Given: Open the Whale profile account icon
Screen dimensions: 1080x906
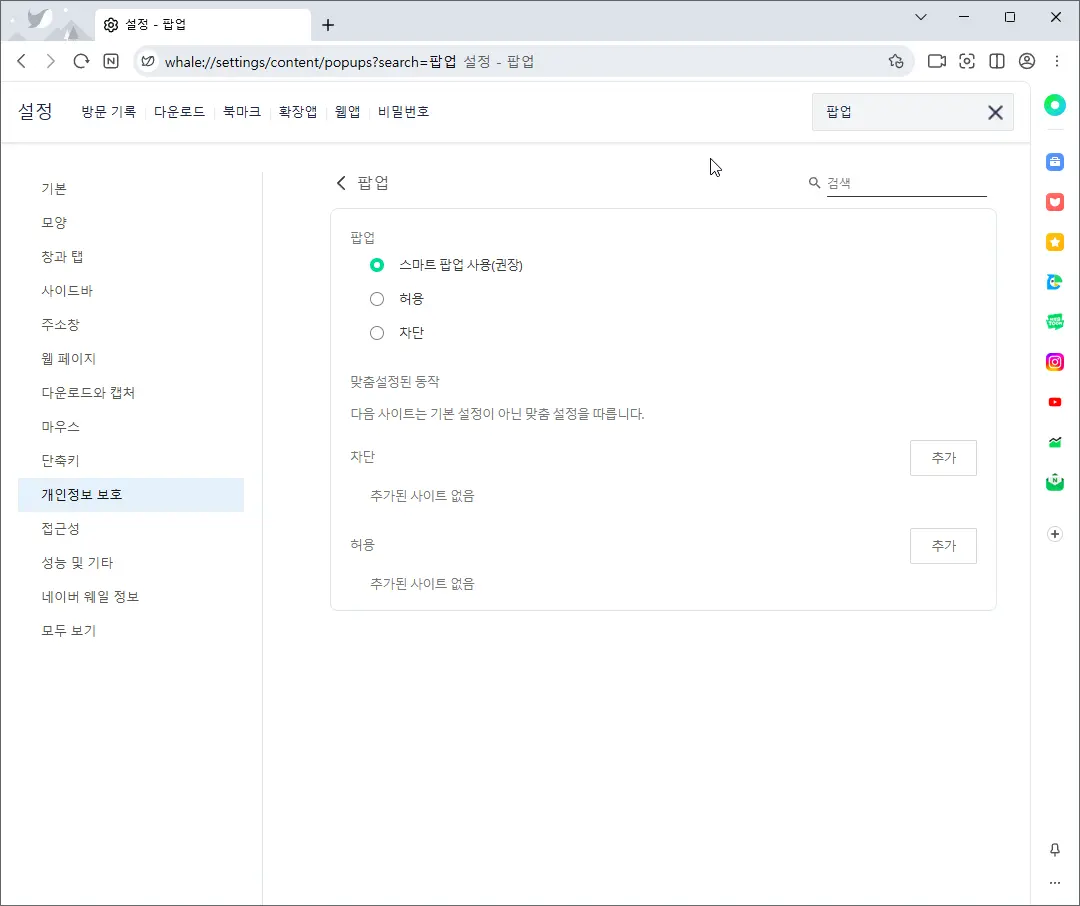Looking at the screenshot, I should coord(1026,60).
